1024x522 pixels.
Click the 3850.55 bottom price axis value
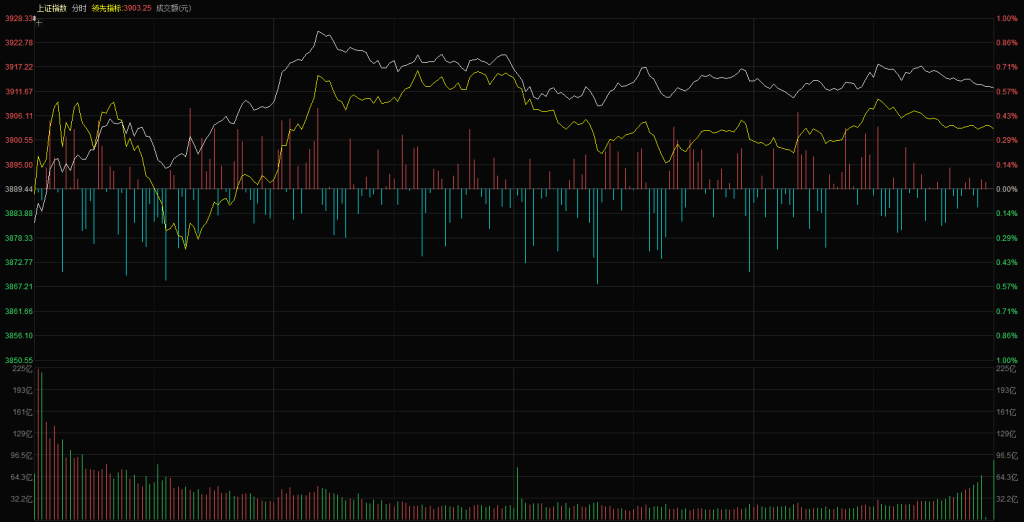click(x=18, y=360)
